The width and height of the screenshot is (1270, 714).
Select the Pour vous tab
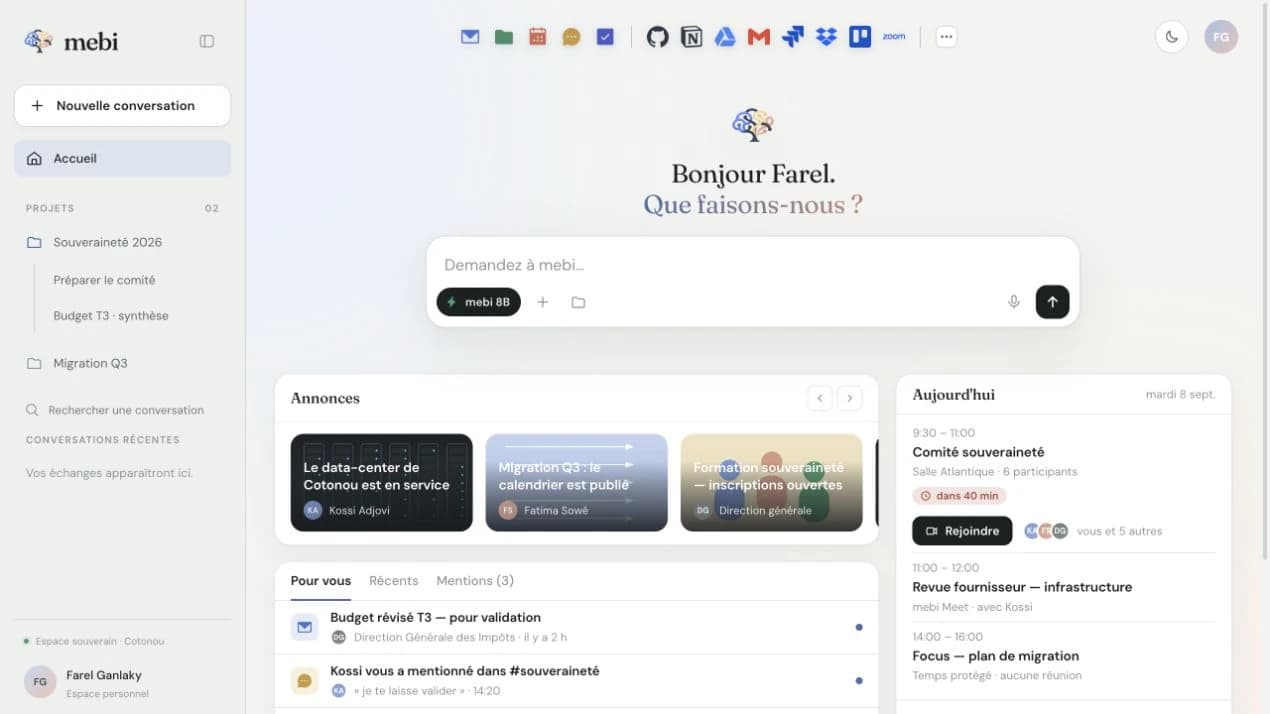[x=321, y=581]
